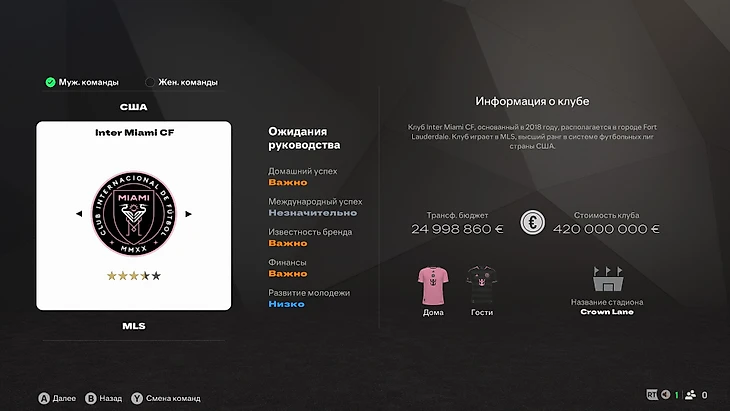Image resolution: width=730 pixels, height=411 pixels.
Task: Click the Назад label to go back
Action: 111,398
